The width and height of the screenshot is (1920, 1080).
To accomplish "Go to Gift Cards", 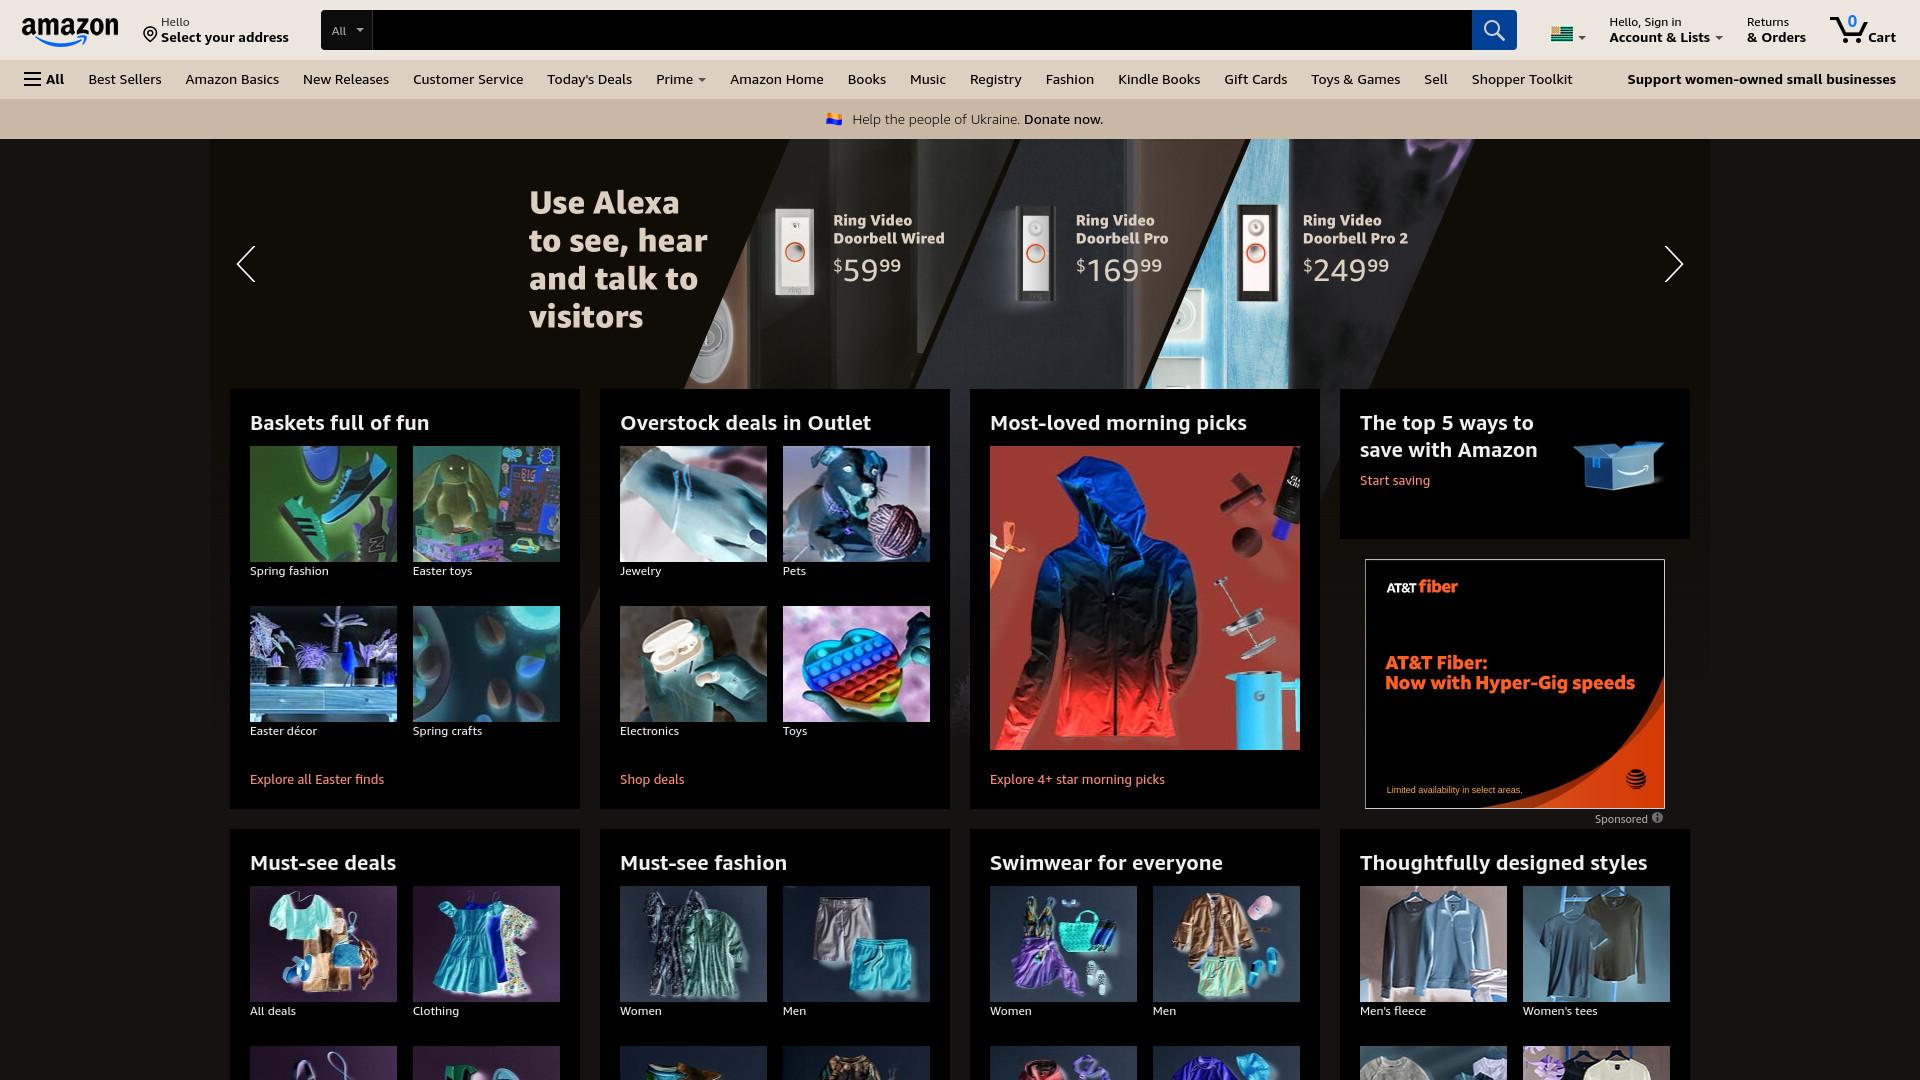I will (1255, 79).
